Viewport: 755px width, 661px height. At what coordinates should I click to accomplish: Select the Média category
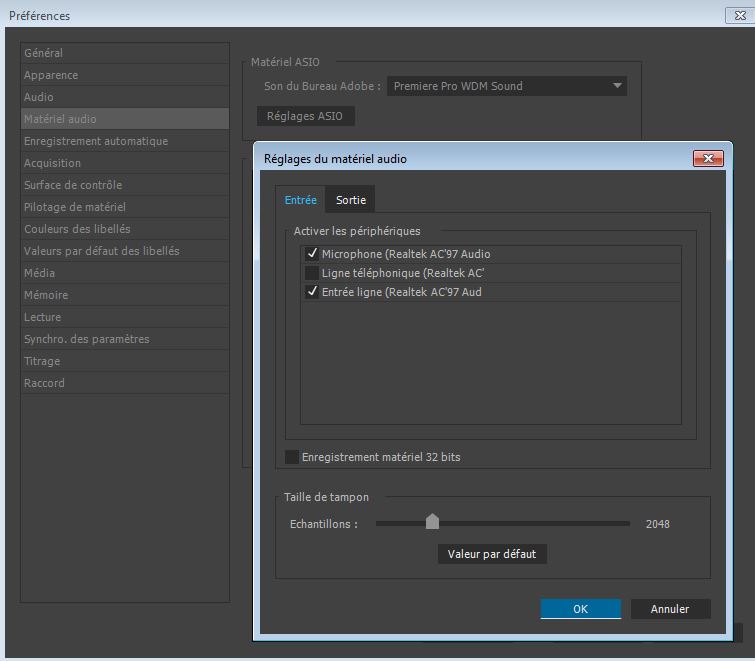point(125,273)
